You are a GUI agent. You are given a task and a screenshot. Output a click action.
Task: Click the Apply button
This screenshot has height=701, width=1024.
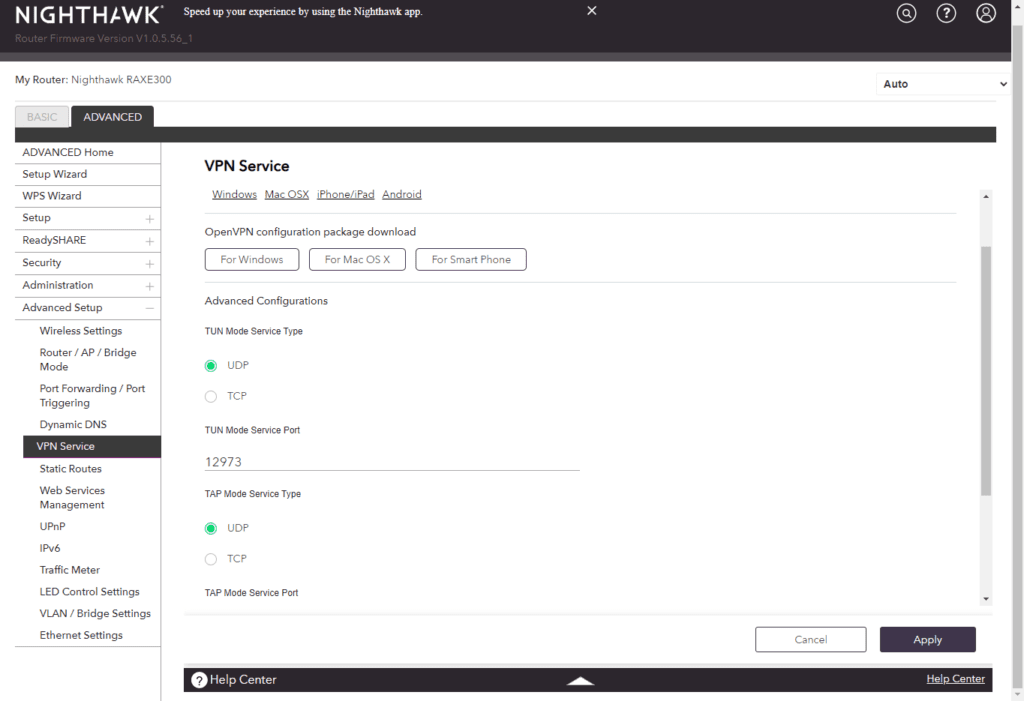927,640
